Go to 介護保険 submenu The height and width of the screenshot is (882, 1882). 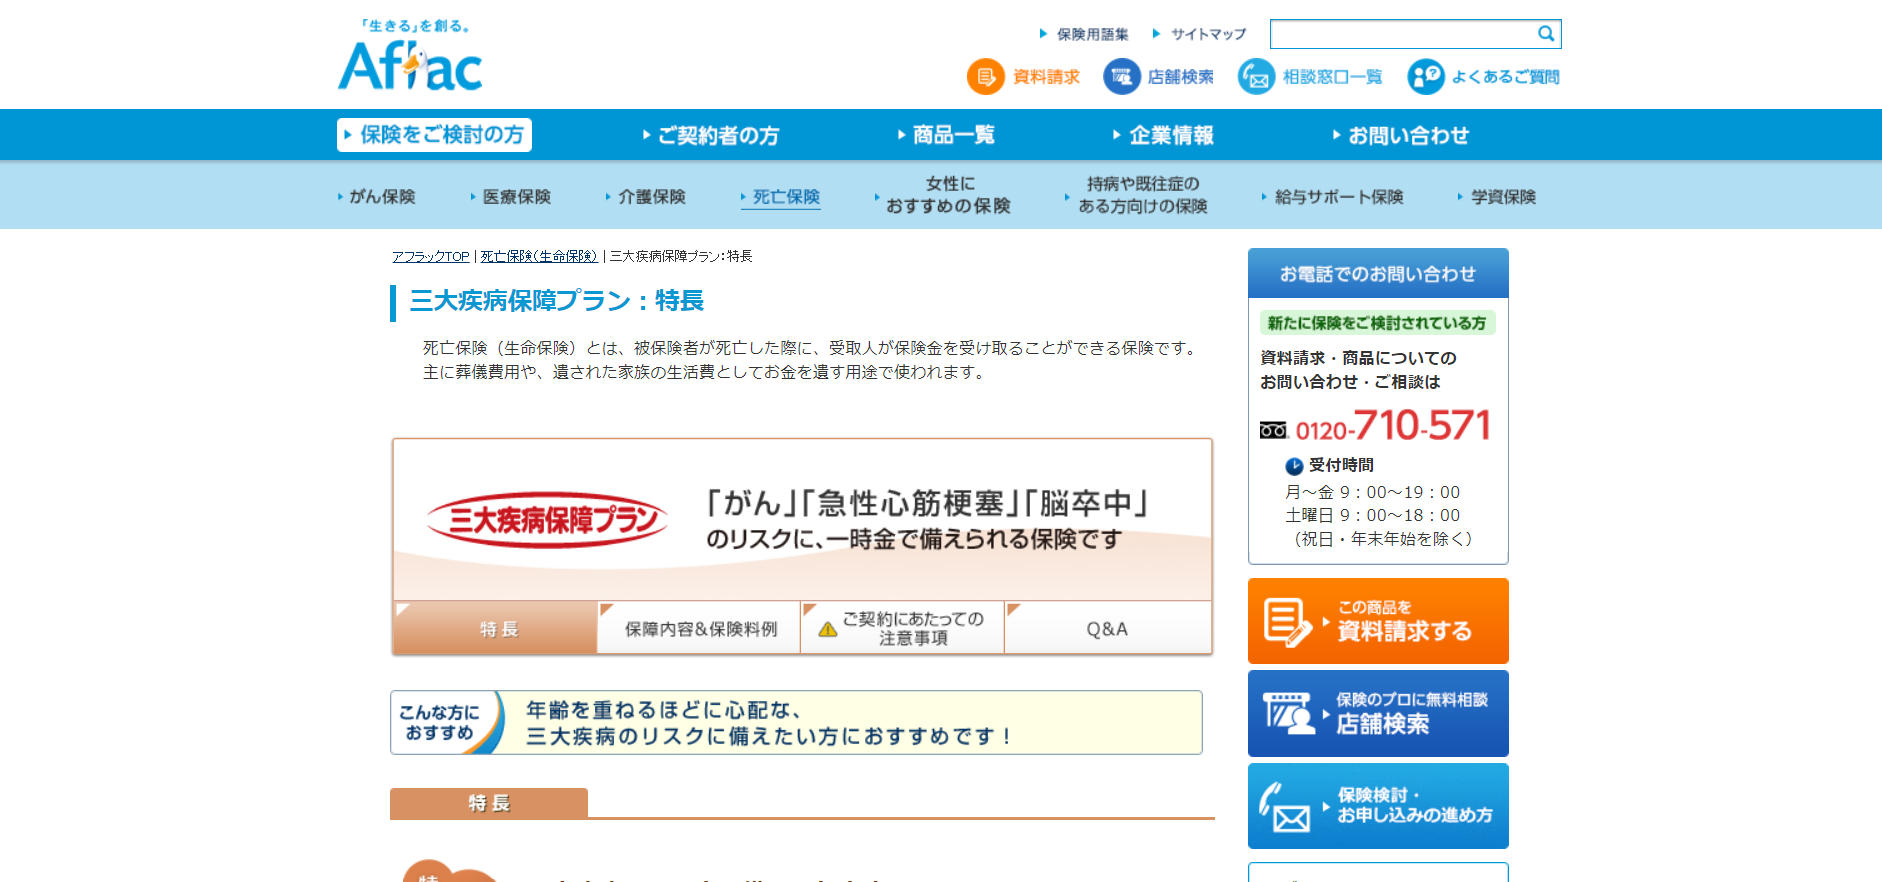coord(646,197)
